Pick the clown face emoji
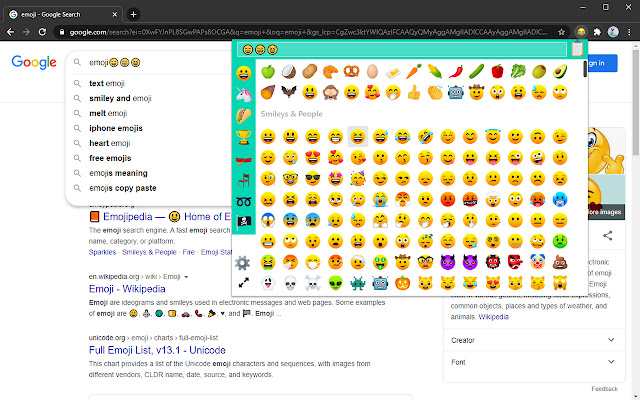The image size is (640, 400). (x=538, y=262)
